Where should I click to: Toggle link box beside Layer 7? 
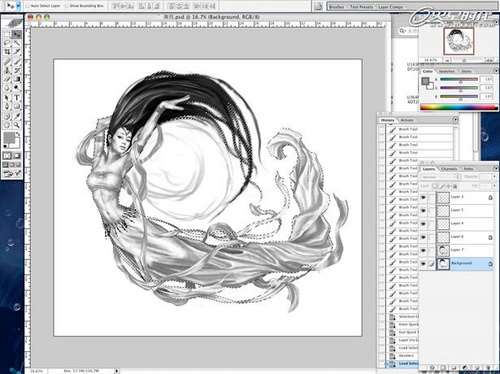432,250
